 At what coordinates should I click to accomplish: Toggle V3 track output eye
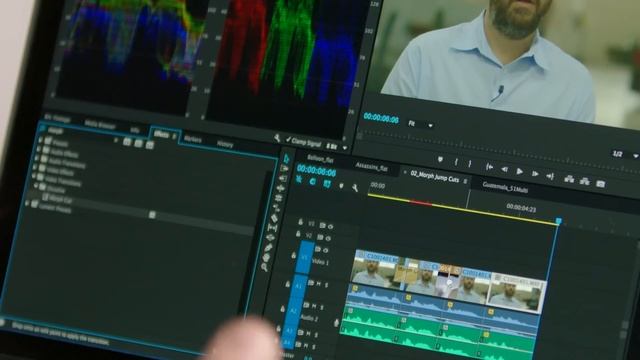(x=330, y=227)
